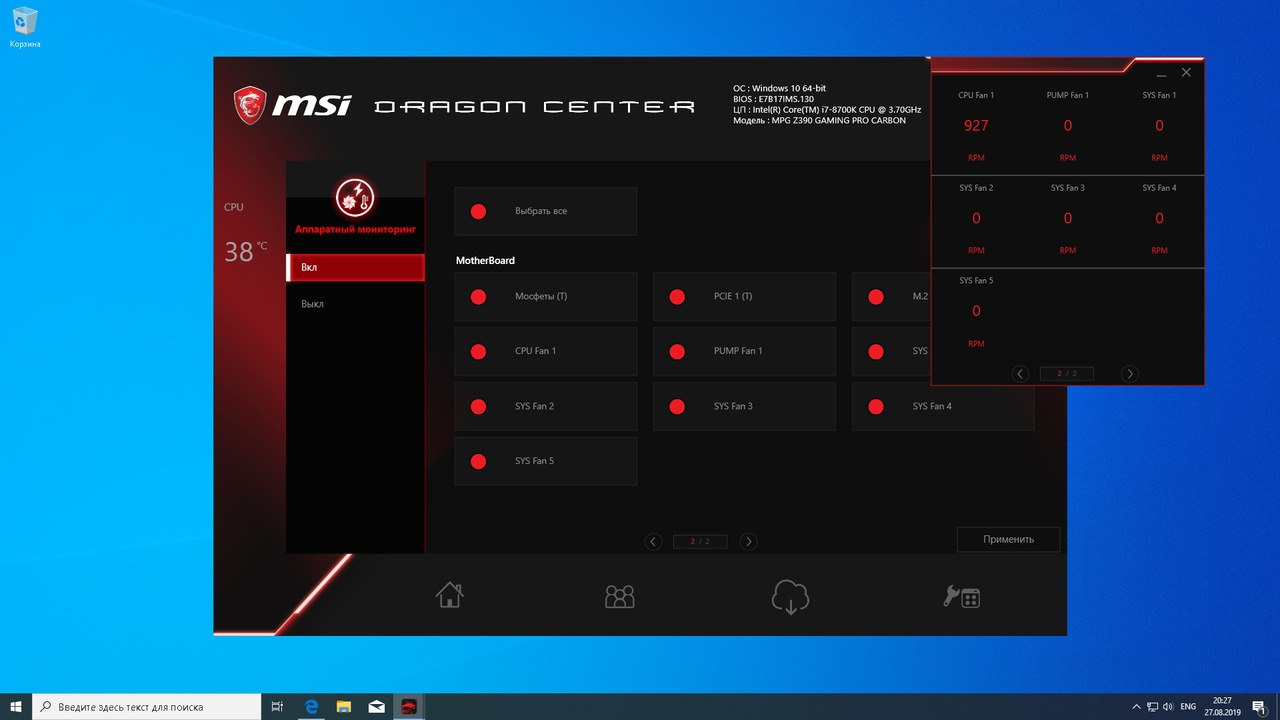Select the 'Вкл' sidebar item
Viewport: 1280px width, 720px height.
(x=355, y=267)
